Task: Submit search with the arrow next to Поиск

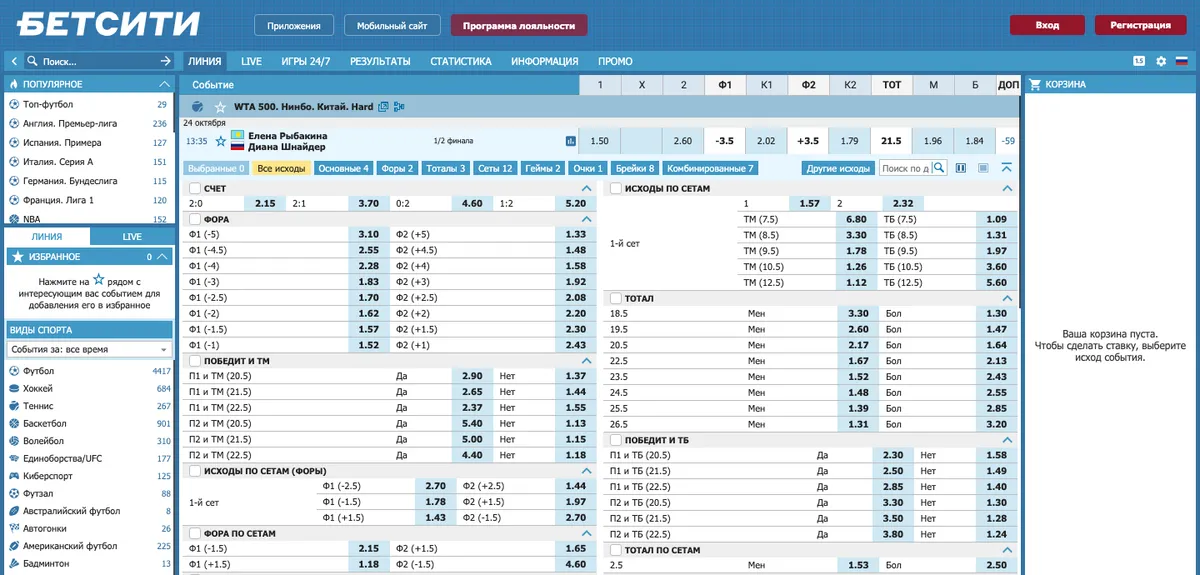Action: [x=166, y=61]
